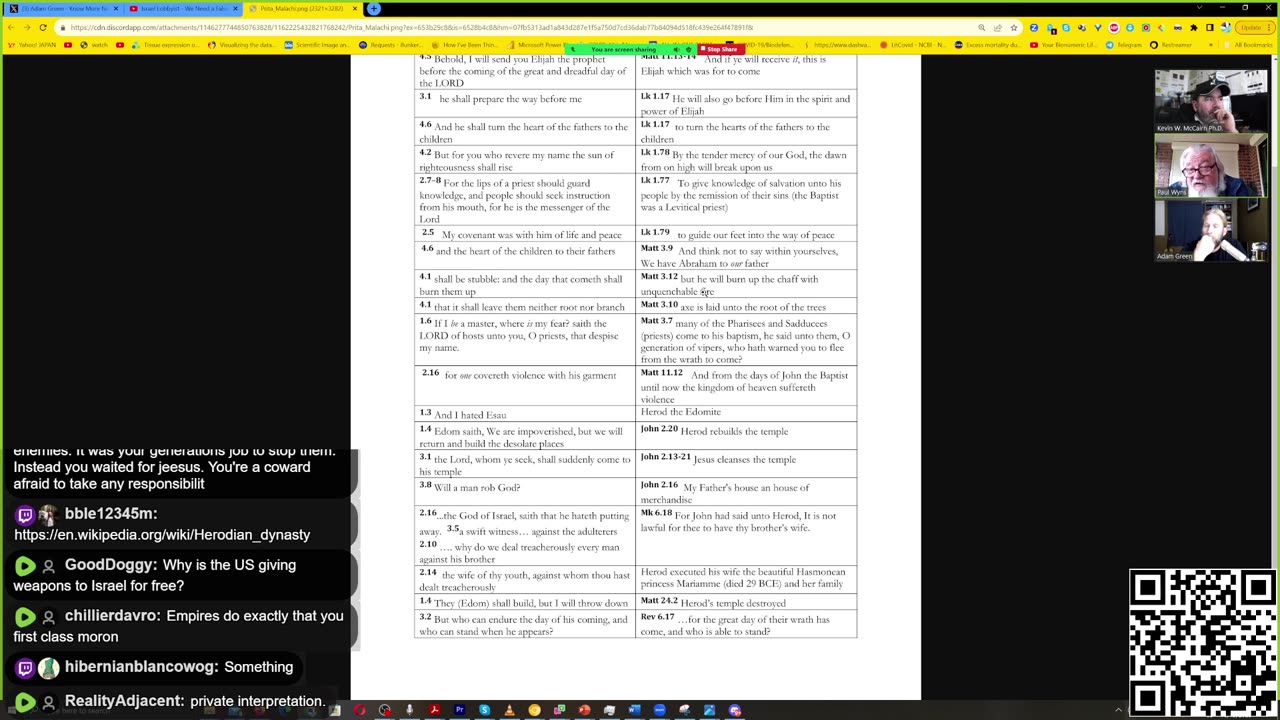1280x720 pixels.
Task: Click '1.3 And I hated Esau' cell
Action: coord(525,413)
